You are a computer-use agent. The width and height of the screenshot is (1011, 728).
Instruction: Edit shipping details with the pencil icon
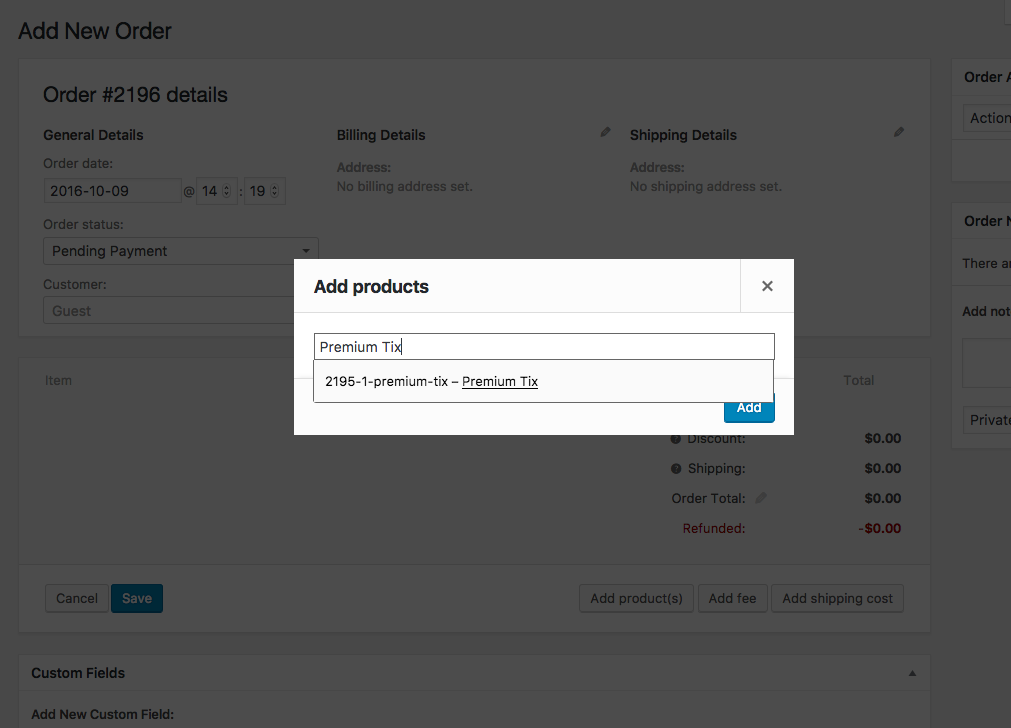[899, 132]
